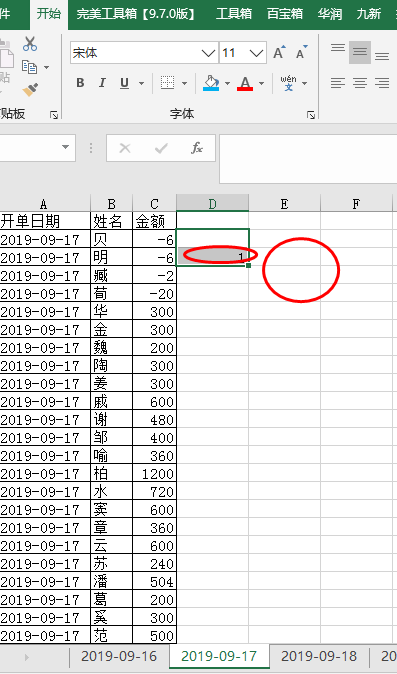Click 开单日期 header cell
397x674 pixels.
click(x=45, y=221)
